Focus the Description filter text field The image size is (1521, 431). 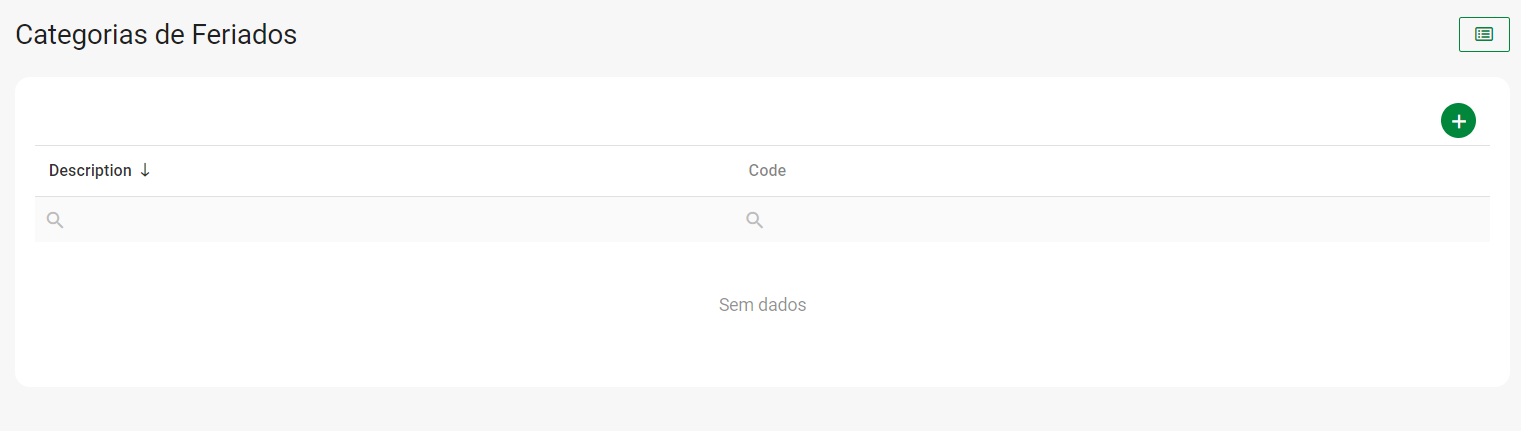[x=400, y=220]
